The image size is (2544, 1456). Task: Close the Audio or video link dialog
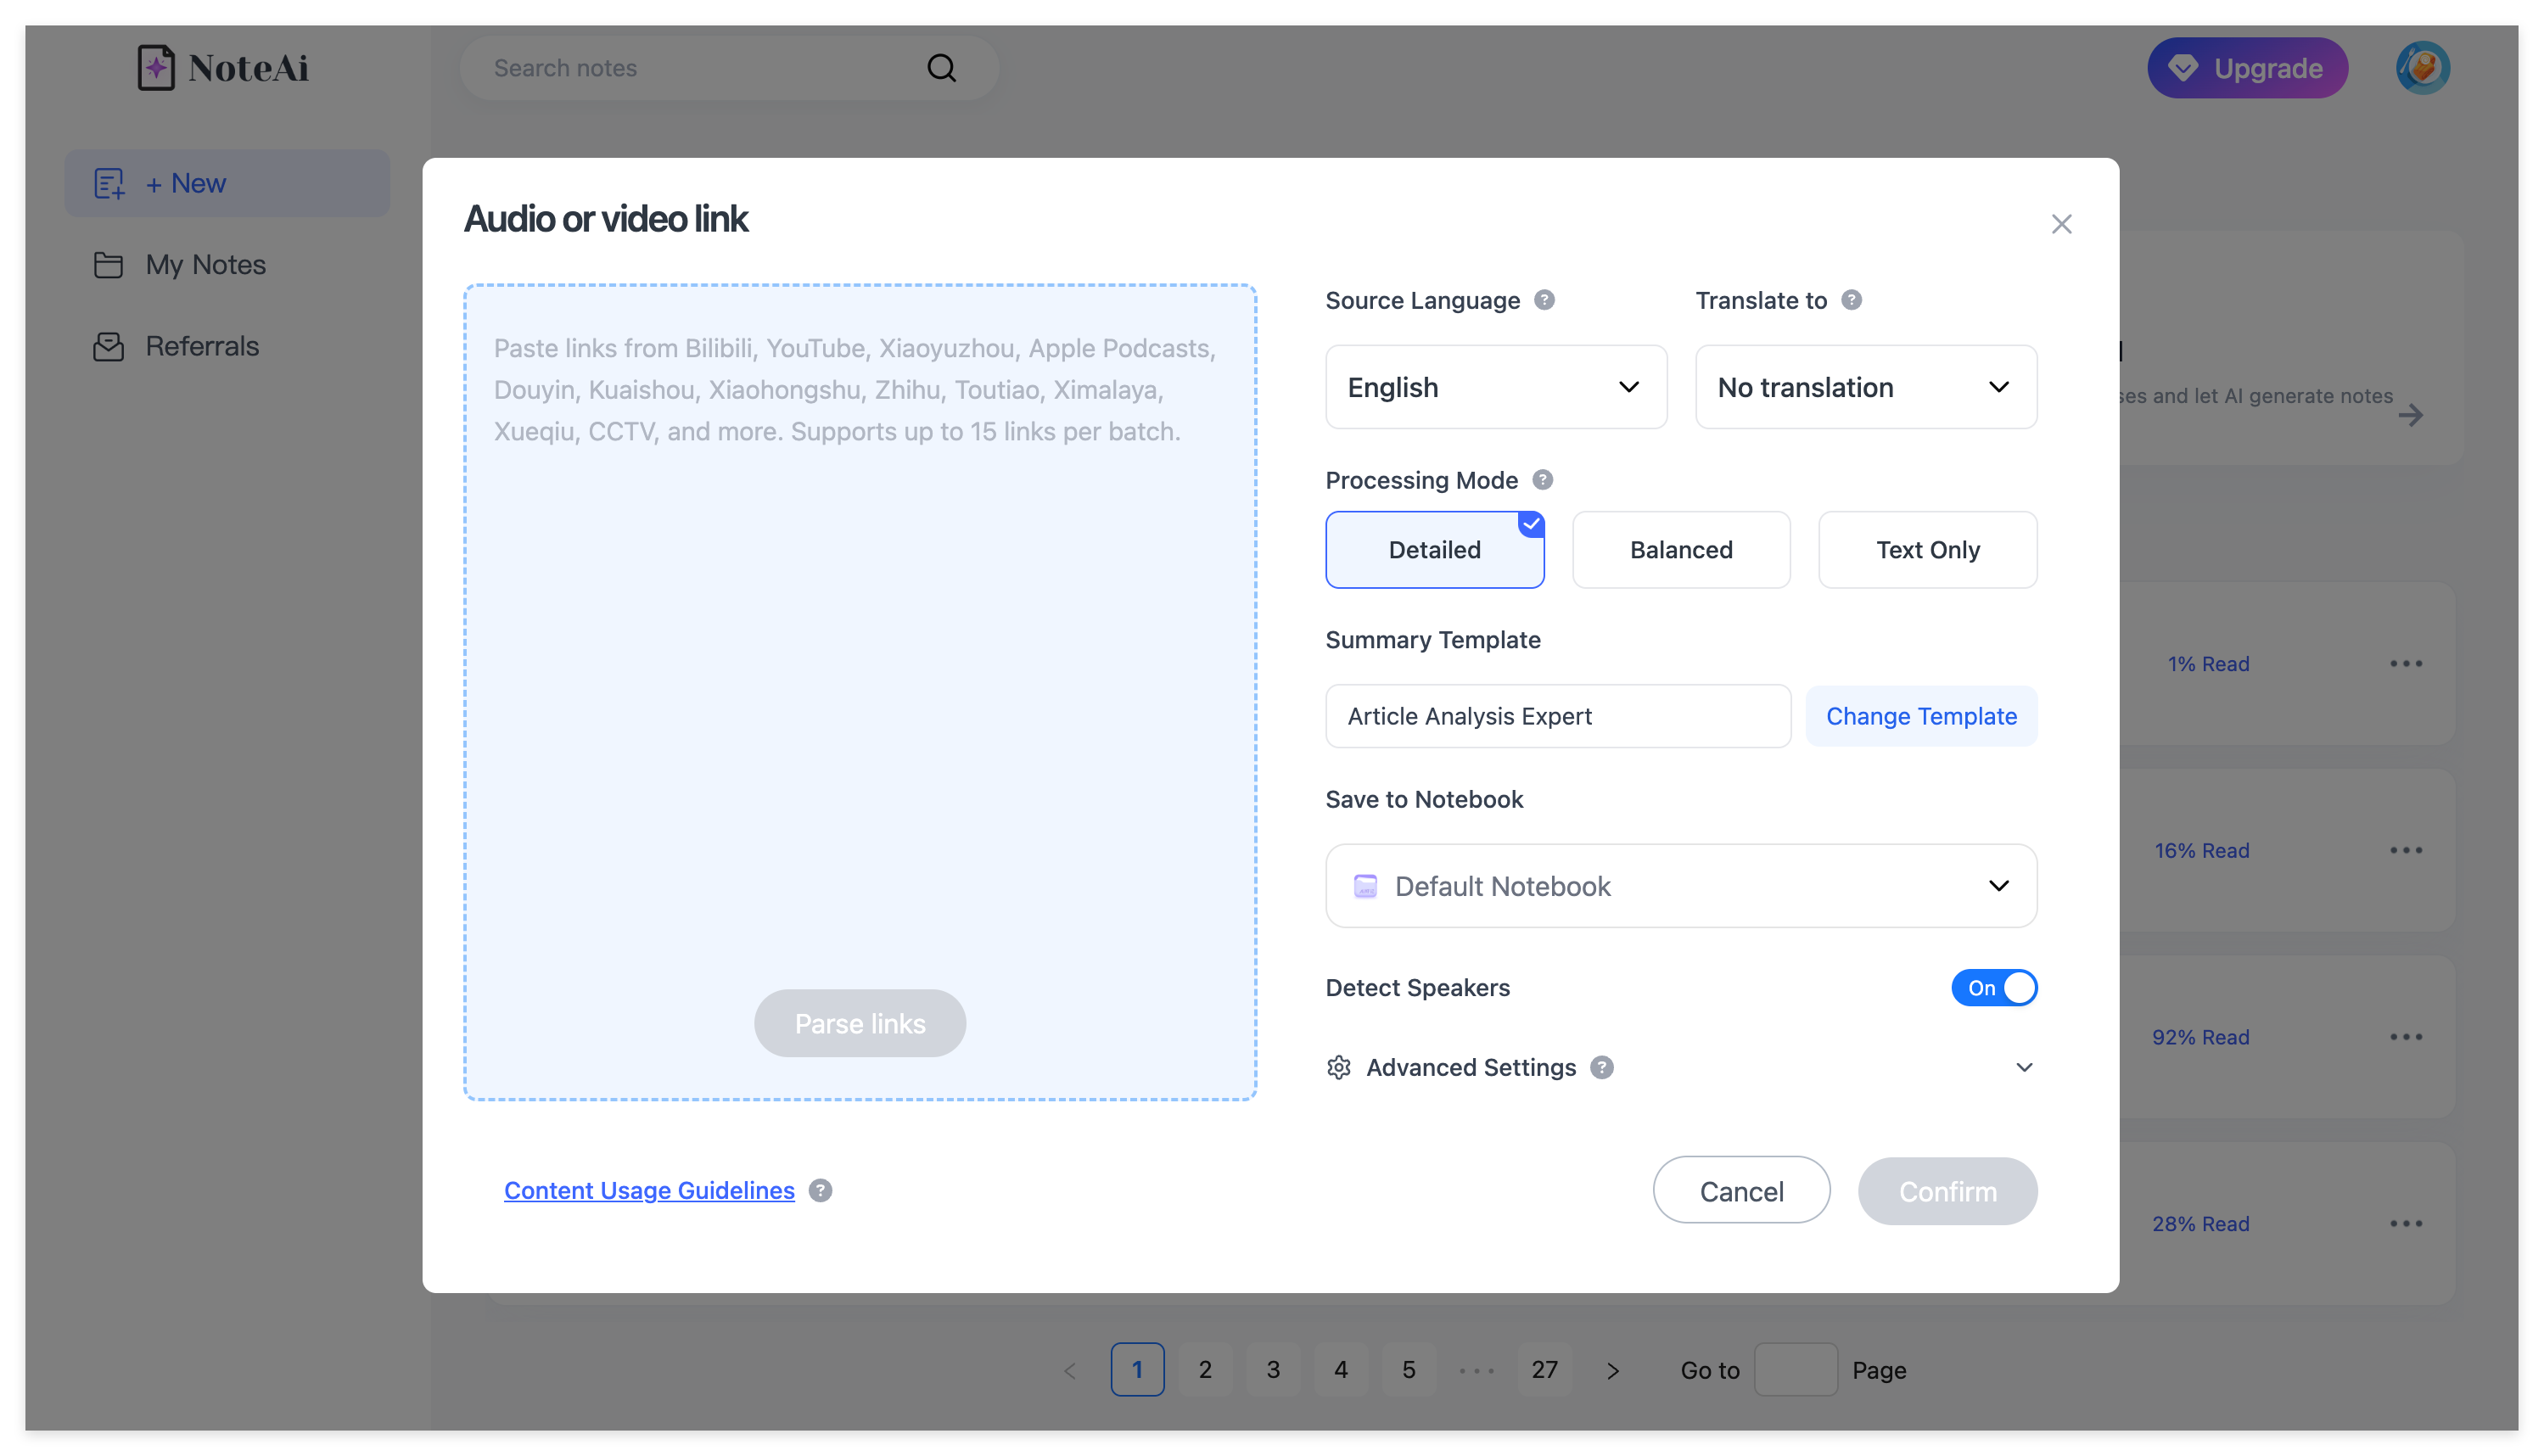[x=2061, y=224]
